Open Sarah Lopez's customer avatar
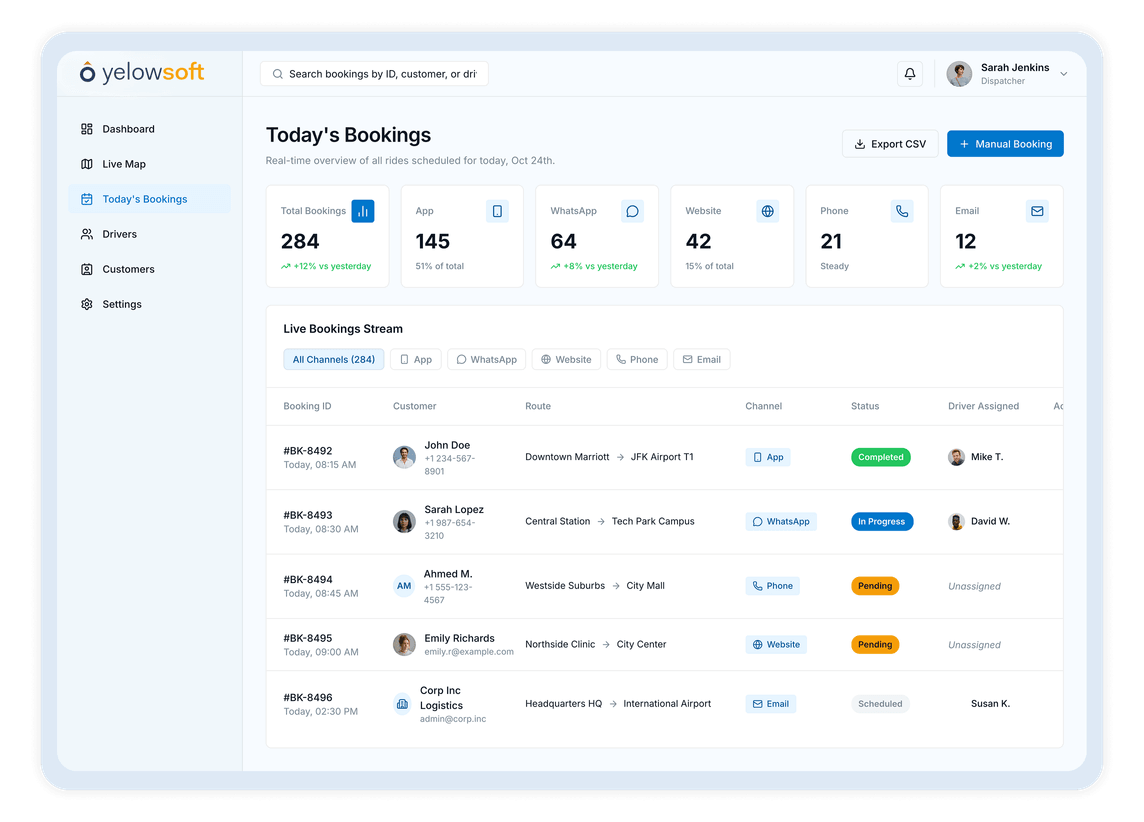 tap(404, 522)
